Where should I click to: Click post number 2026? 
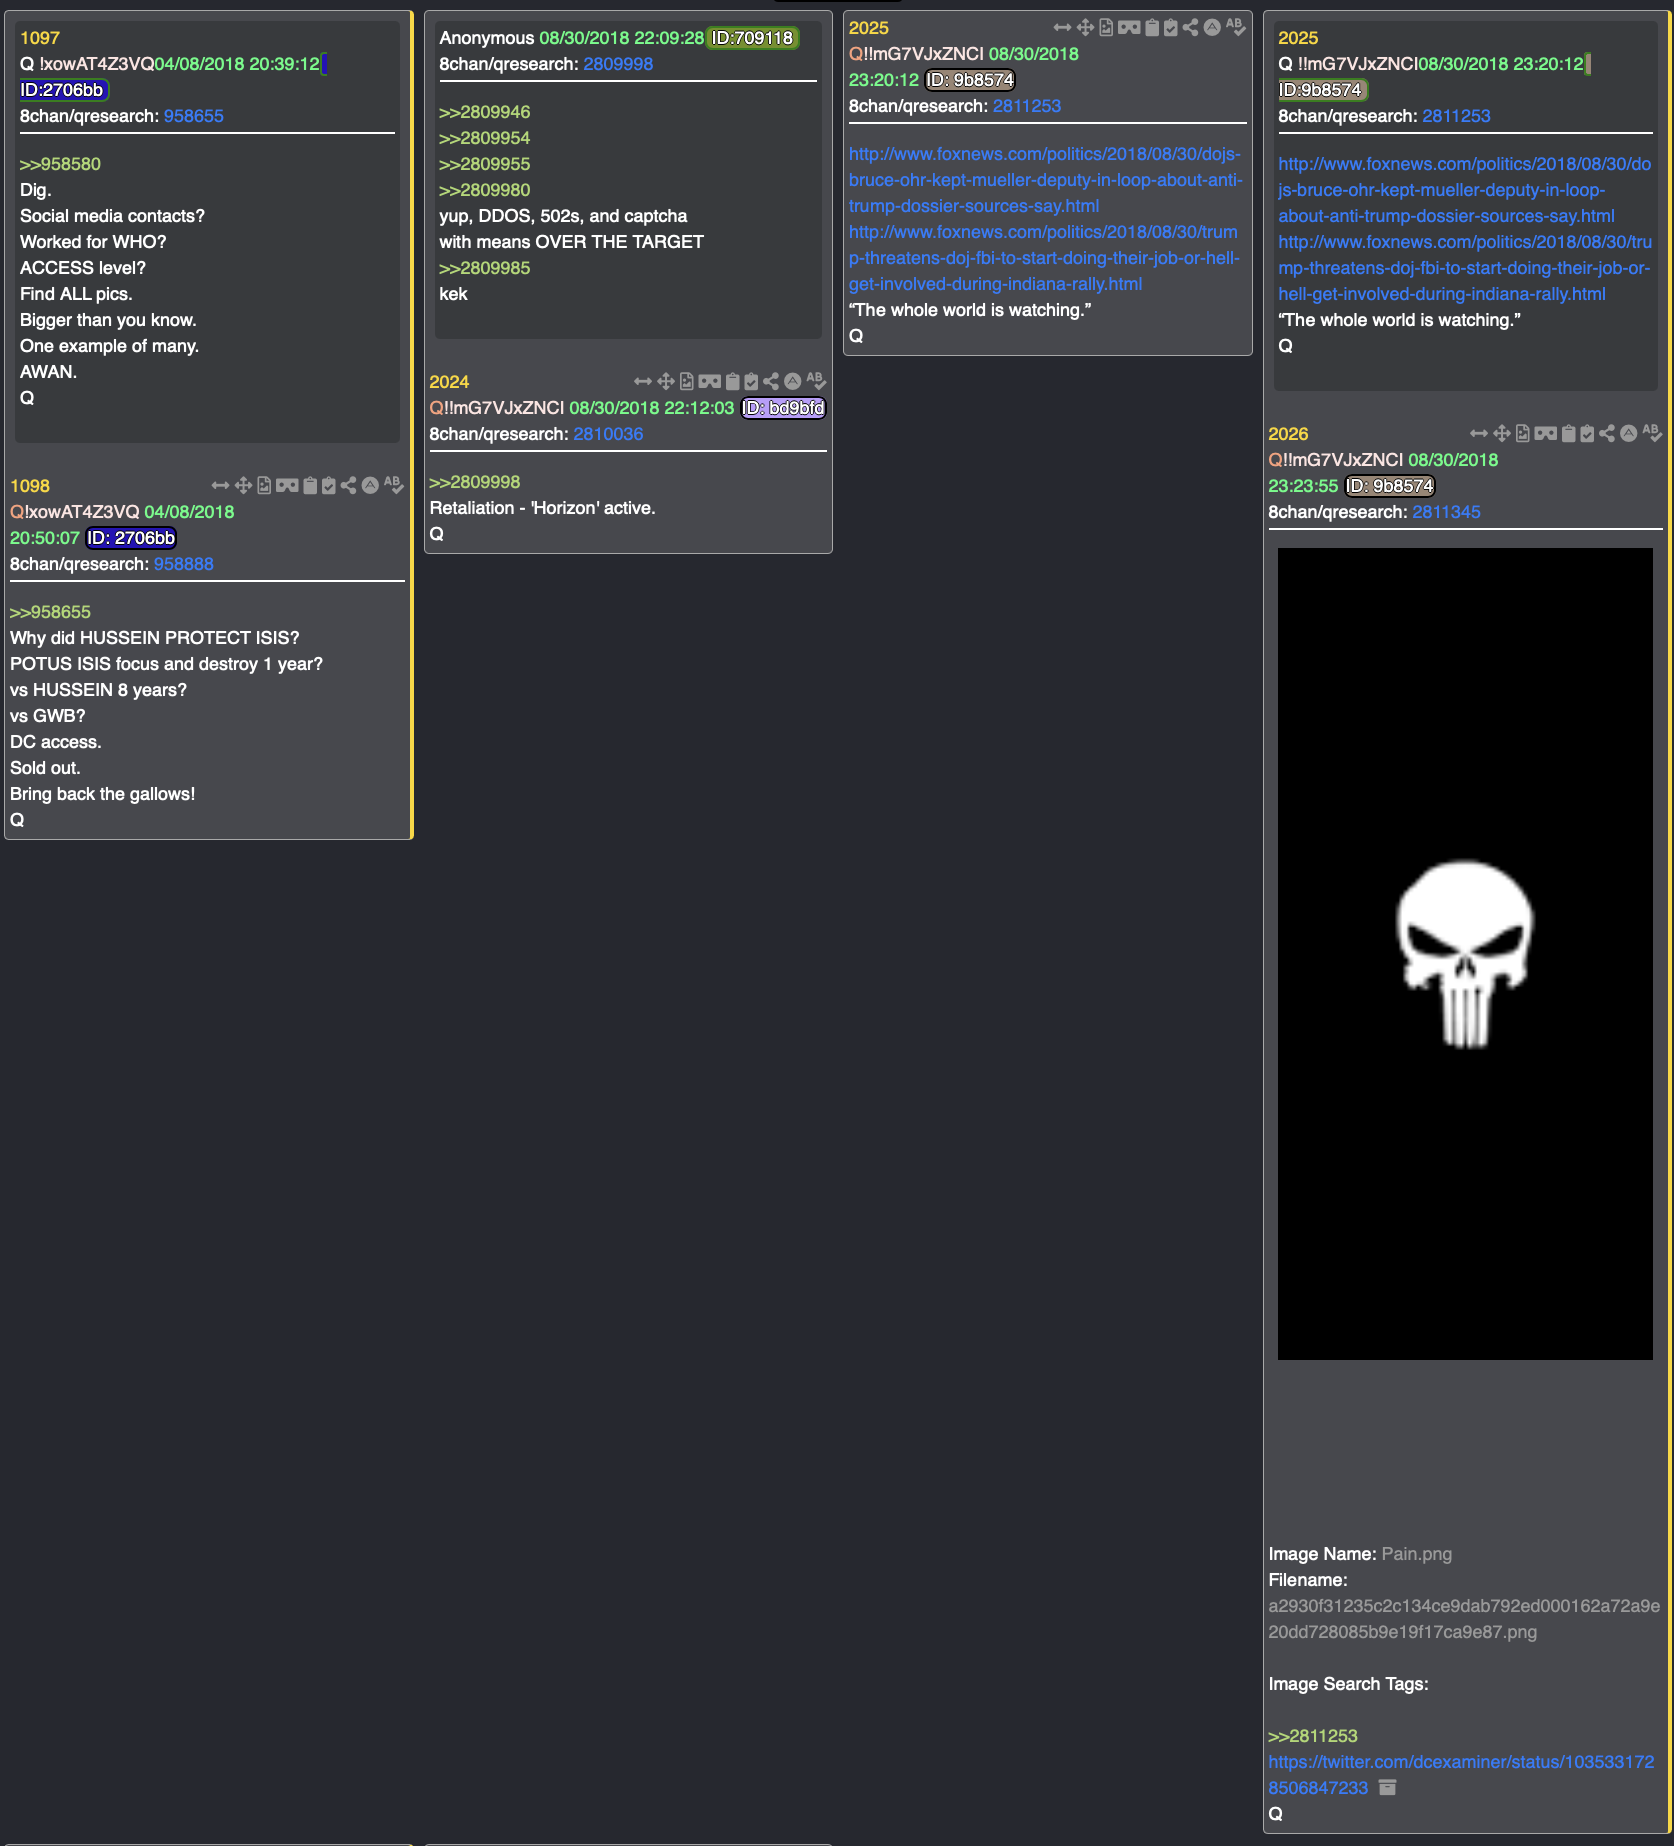click(1288, 434)
